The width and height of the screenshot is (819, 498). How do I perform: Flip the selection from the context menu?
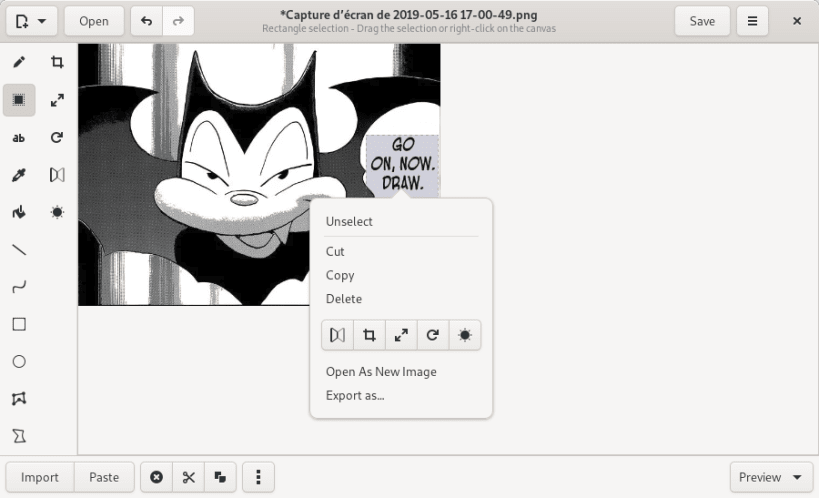[x=337, y=335]
